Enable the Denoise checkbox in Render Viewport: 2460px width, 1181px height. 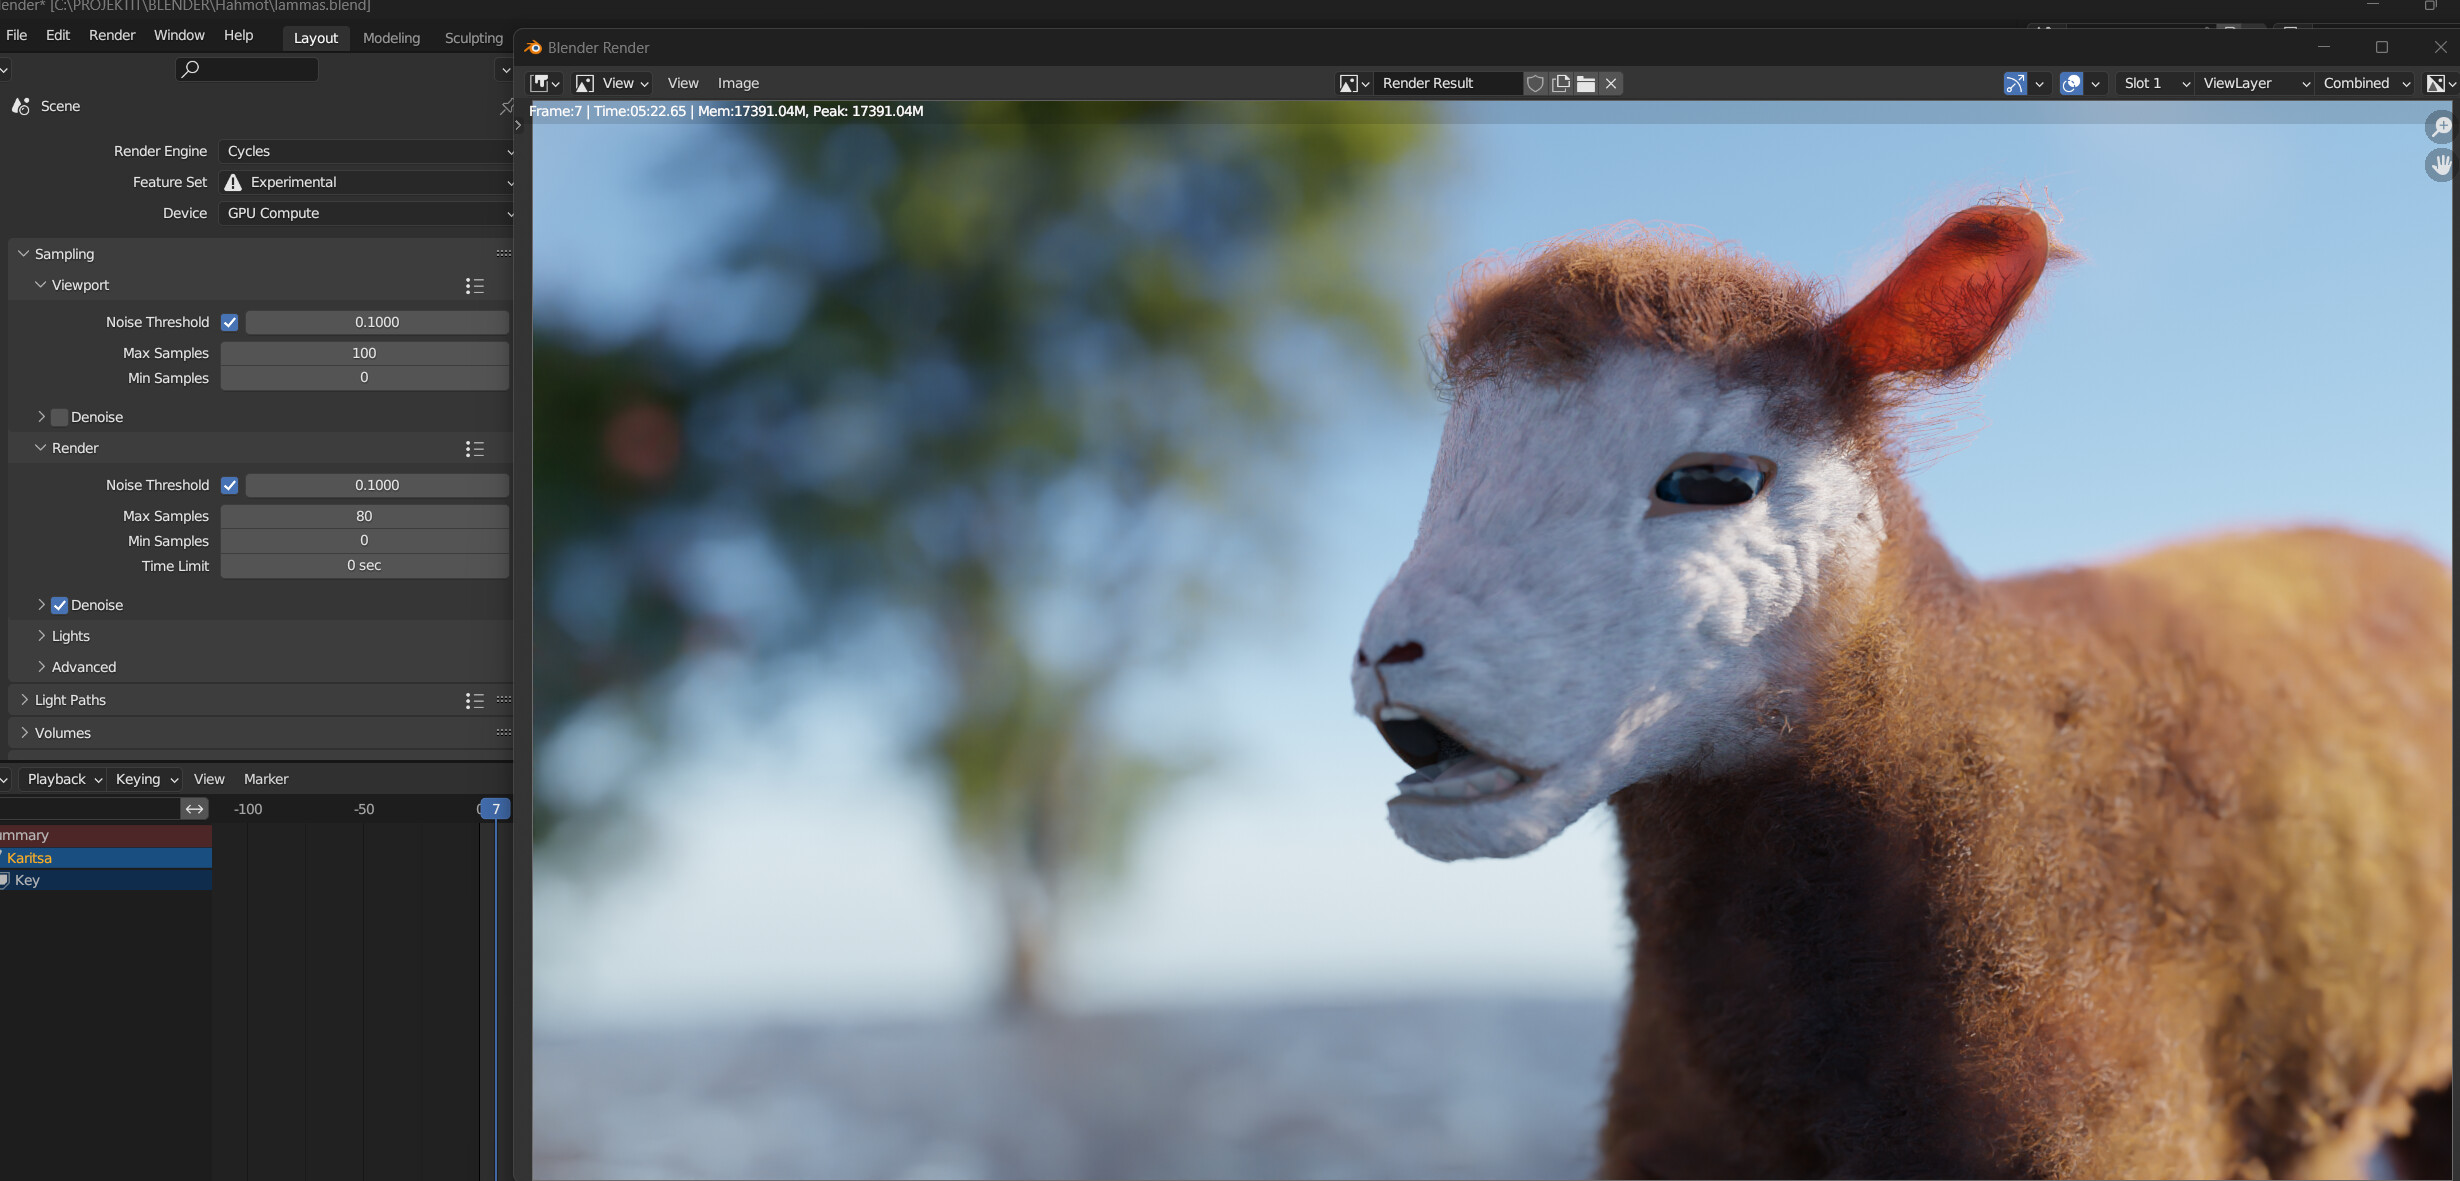click(x=58, y=604)
